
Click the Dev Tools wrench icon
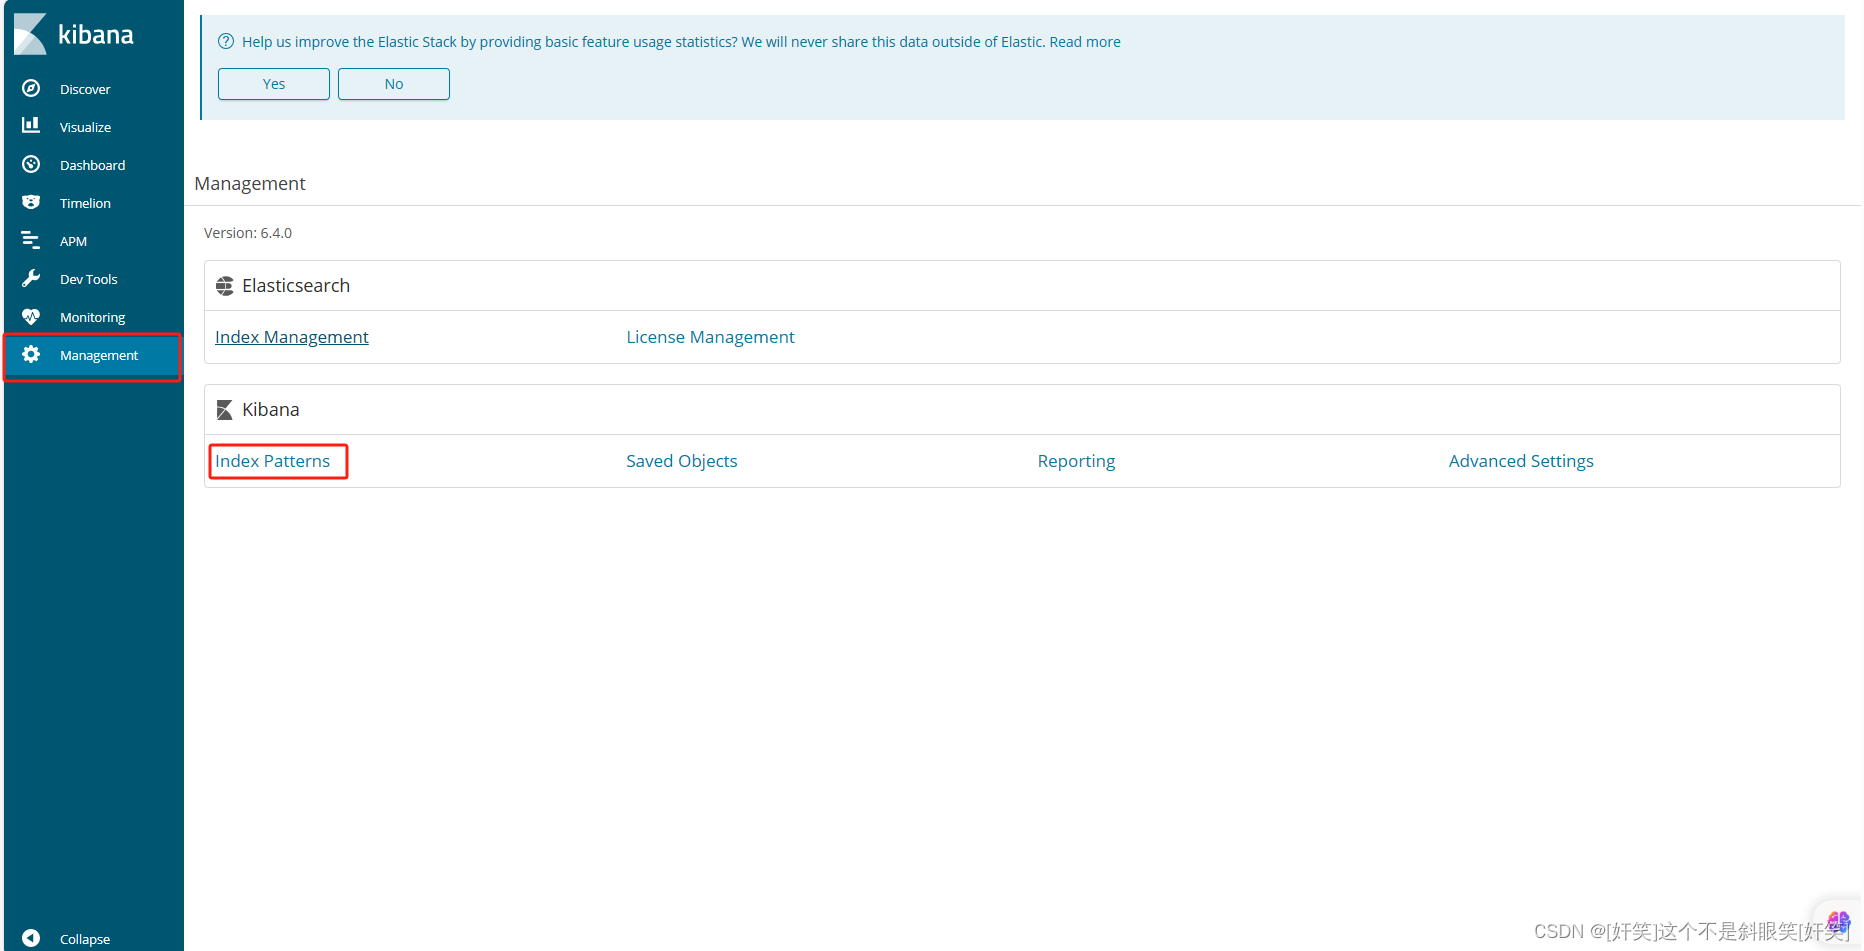click(x=31, y=278)
